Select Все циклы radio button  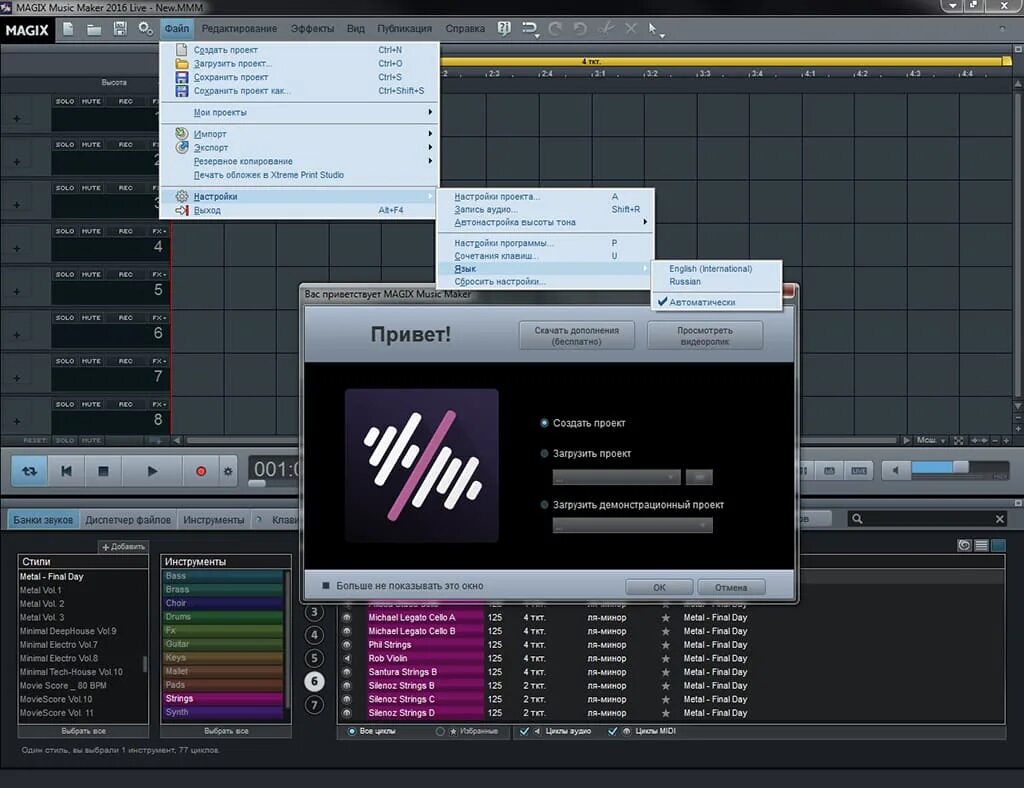pyautogui.click(x=351, y=731)
